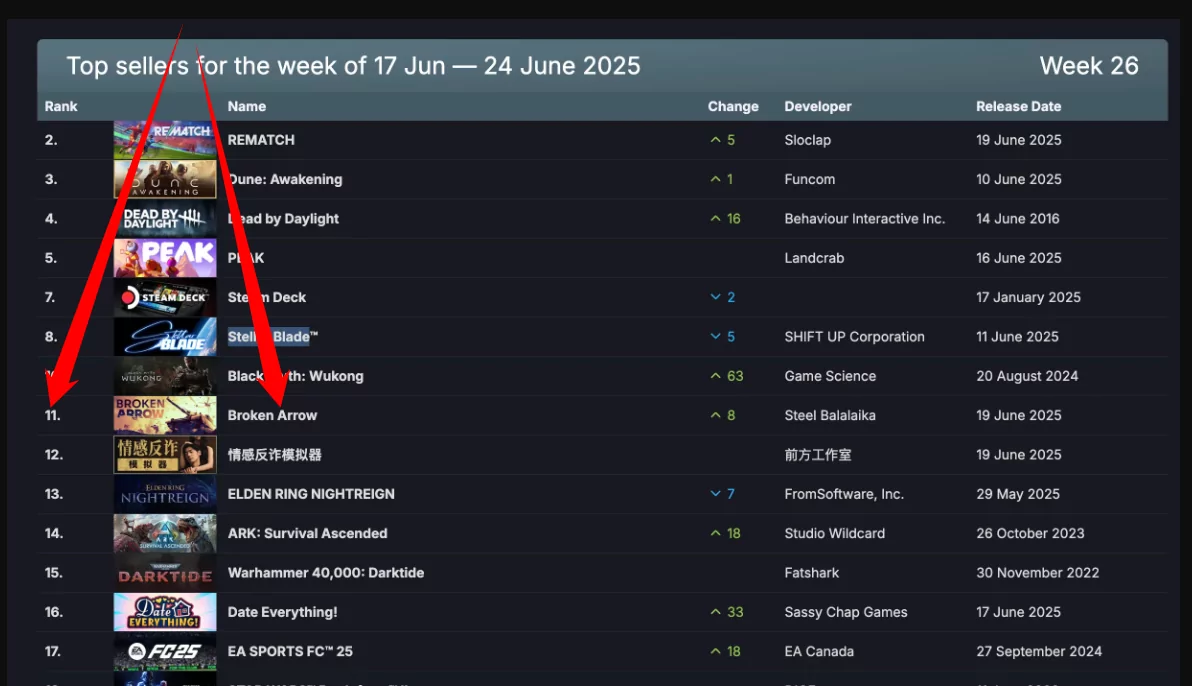
Task: Click the Change column header
Action: pyautogui.click(x=733, y=106)
